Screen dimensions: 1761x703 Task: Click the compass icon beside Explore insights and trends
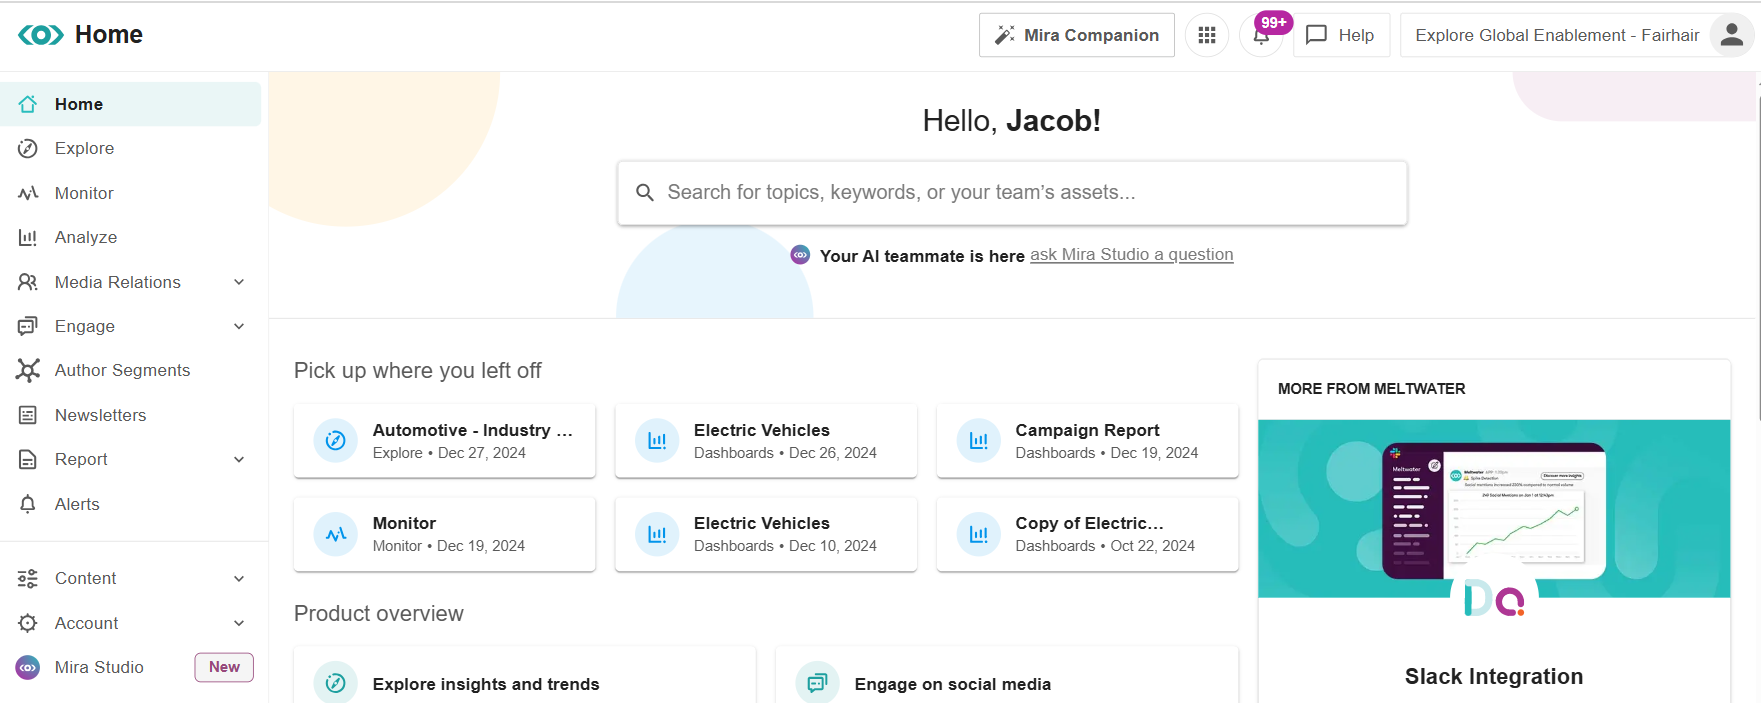tap(336, 683)
